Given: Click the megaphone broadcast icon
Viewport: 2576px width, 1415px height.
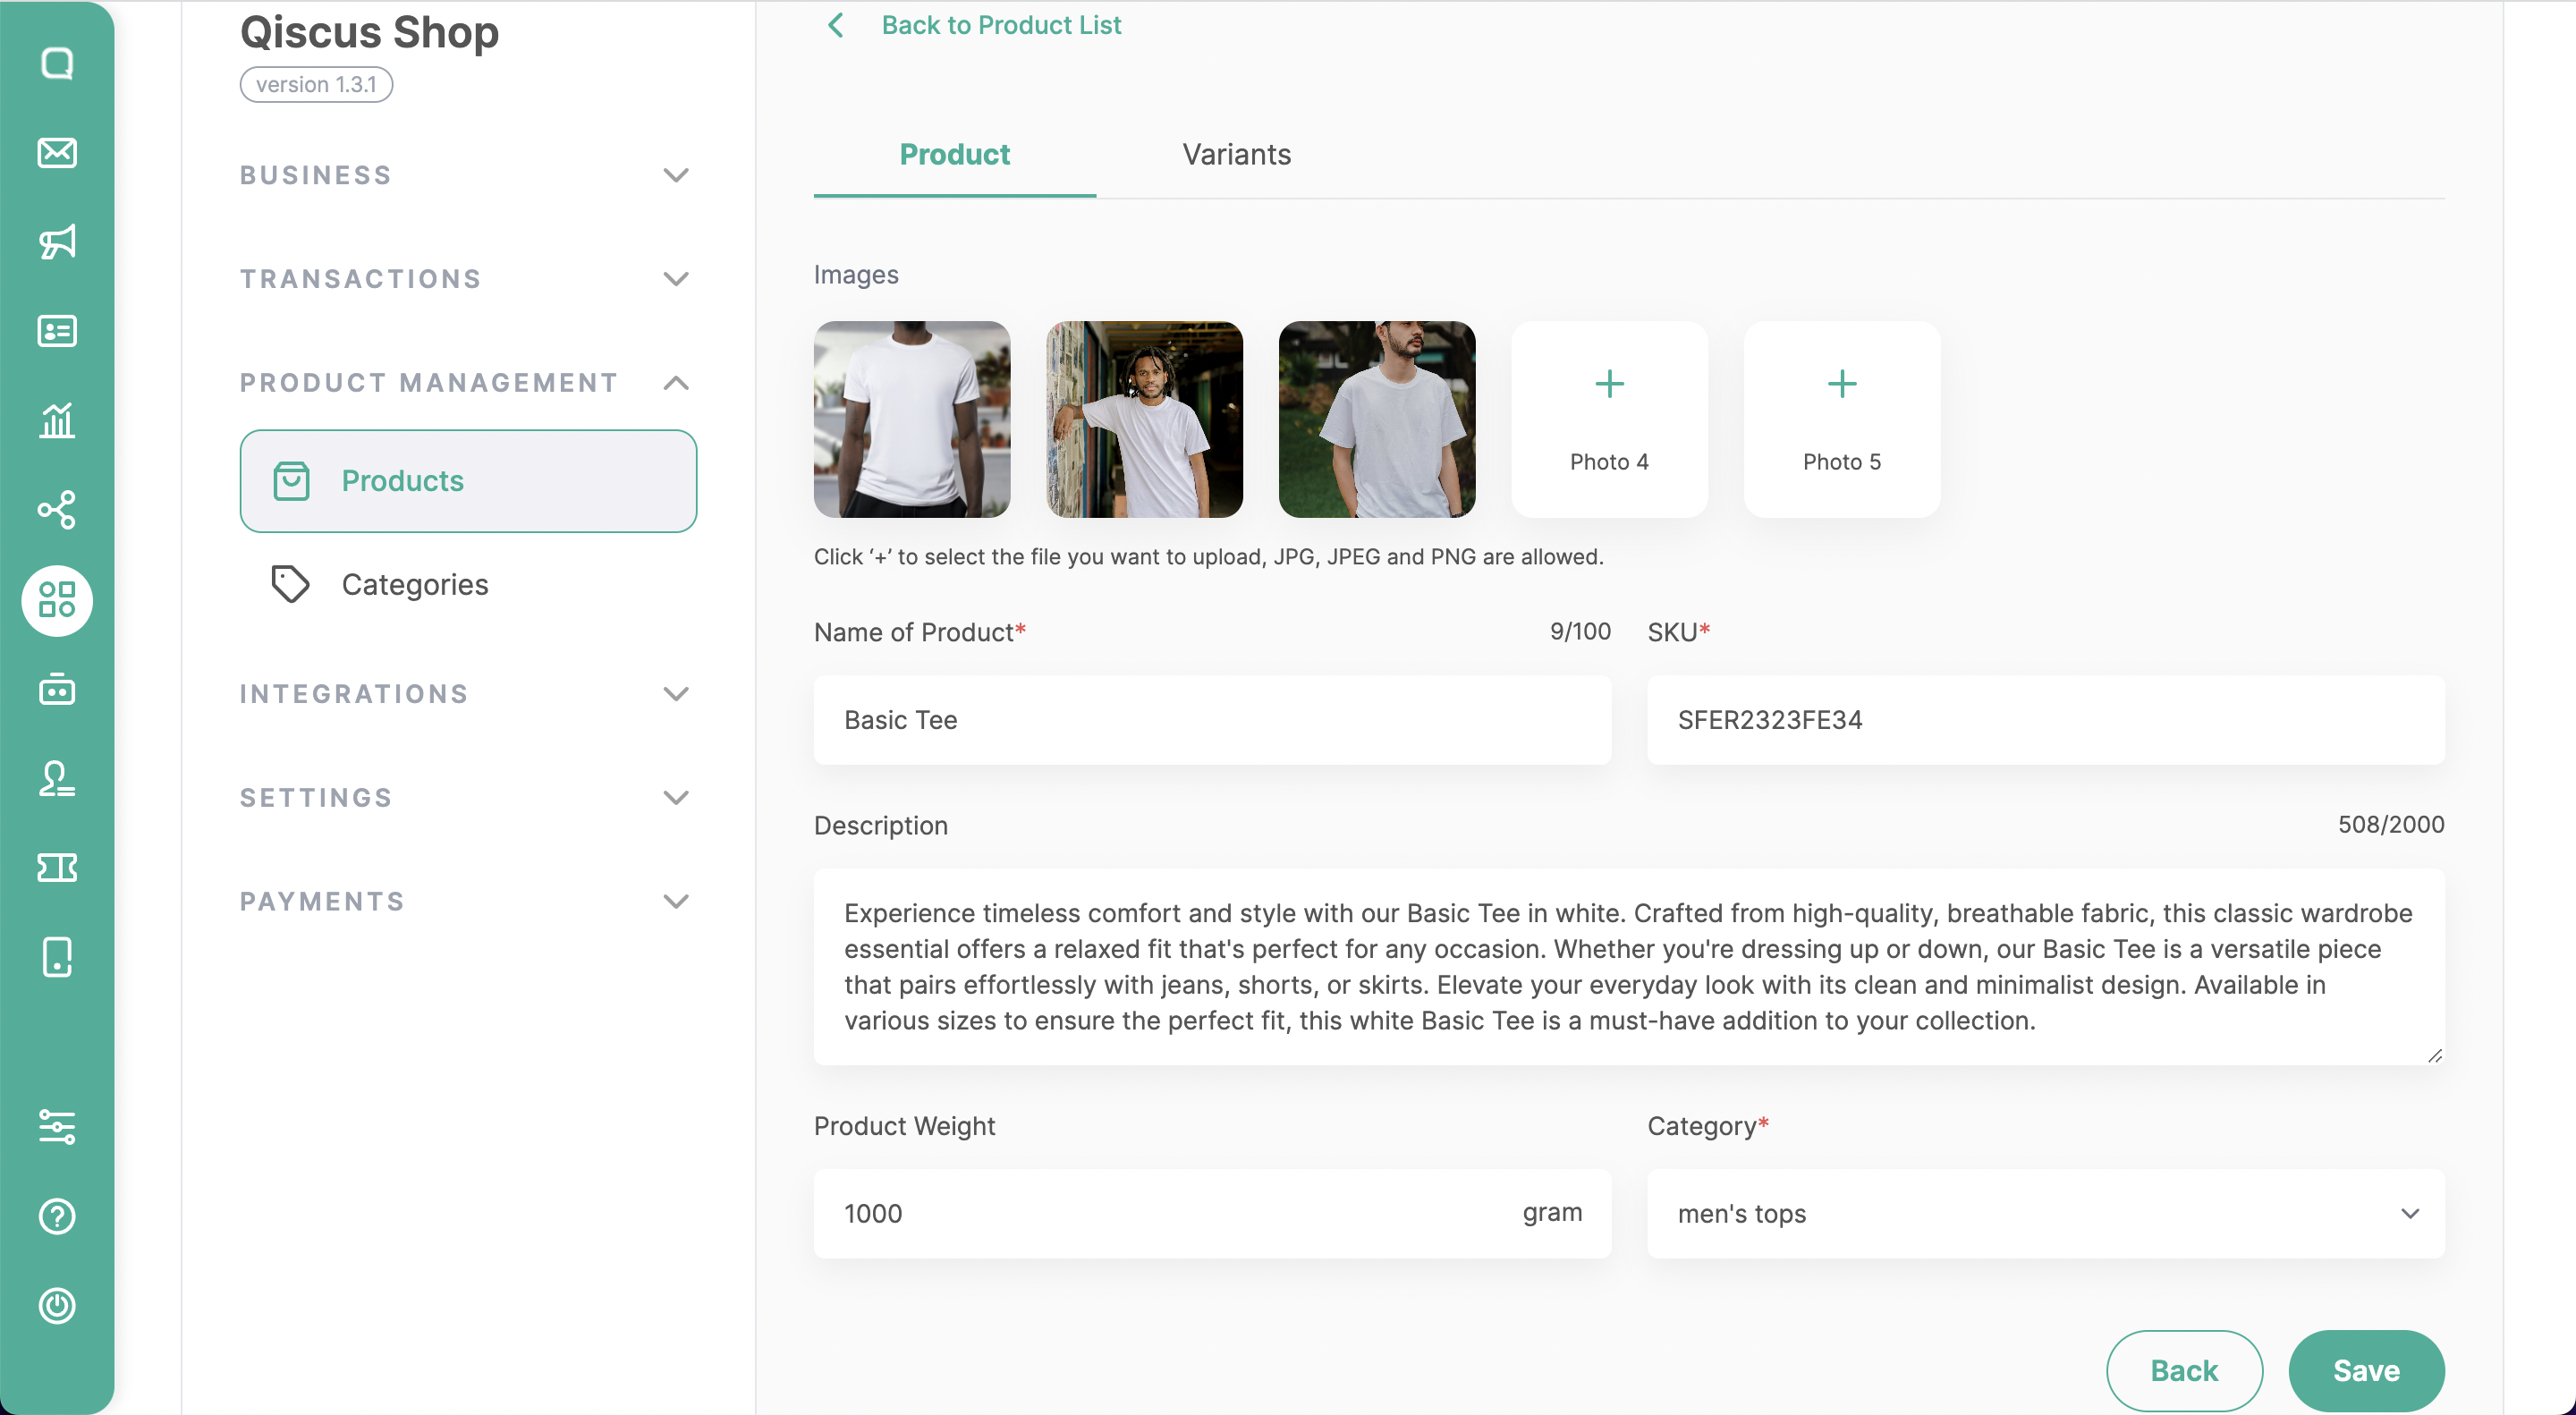Looking at the screenshot, I should pos(57,242).
